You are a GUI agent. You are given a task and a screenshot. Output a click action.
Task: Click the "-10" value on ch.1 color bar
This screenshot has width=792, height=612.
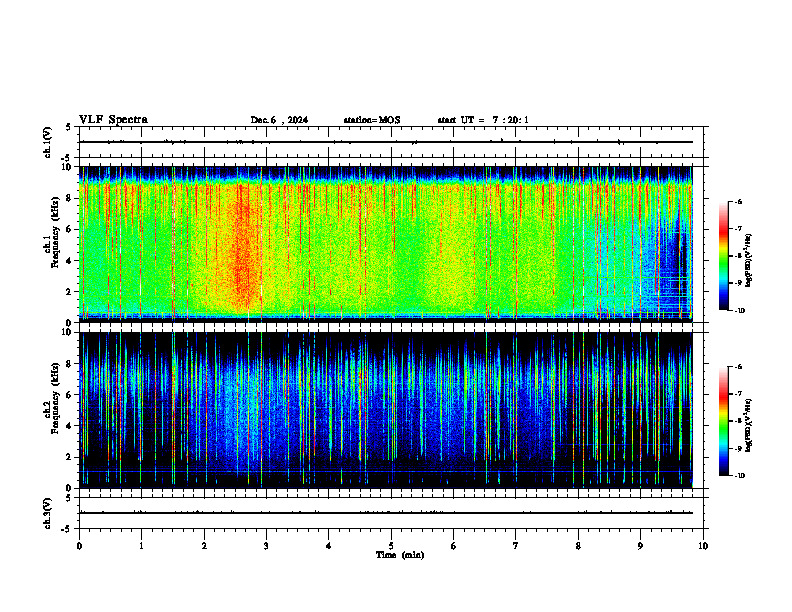(x=739, y=311)
